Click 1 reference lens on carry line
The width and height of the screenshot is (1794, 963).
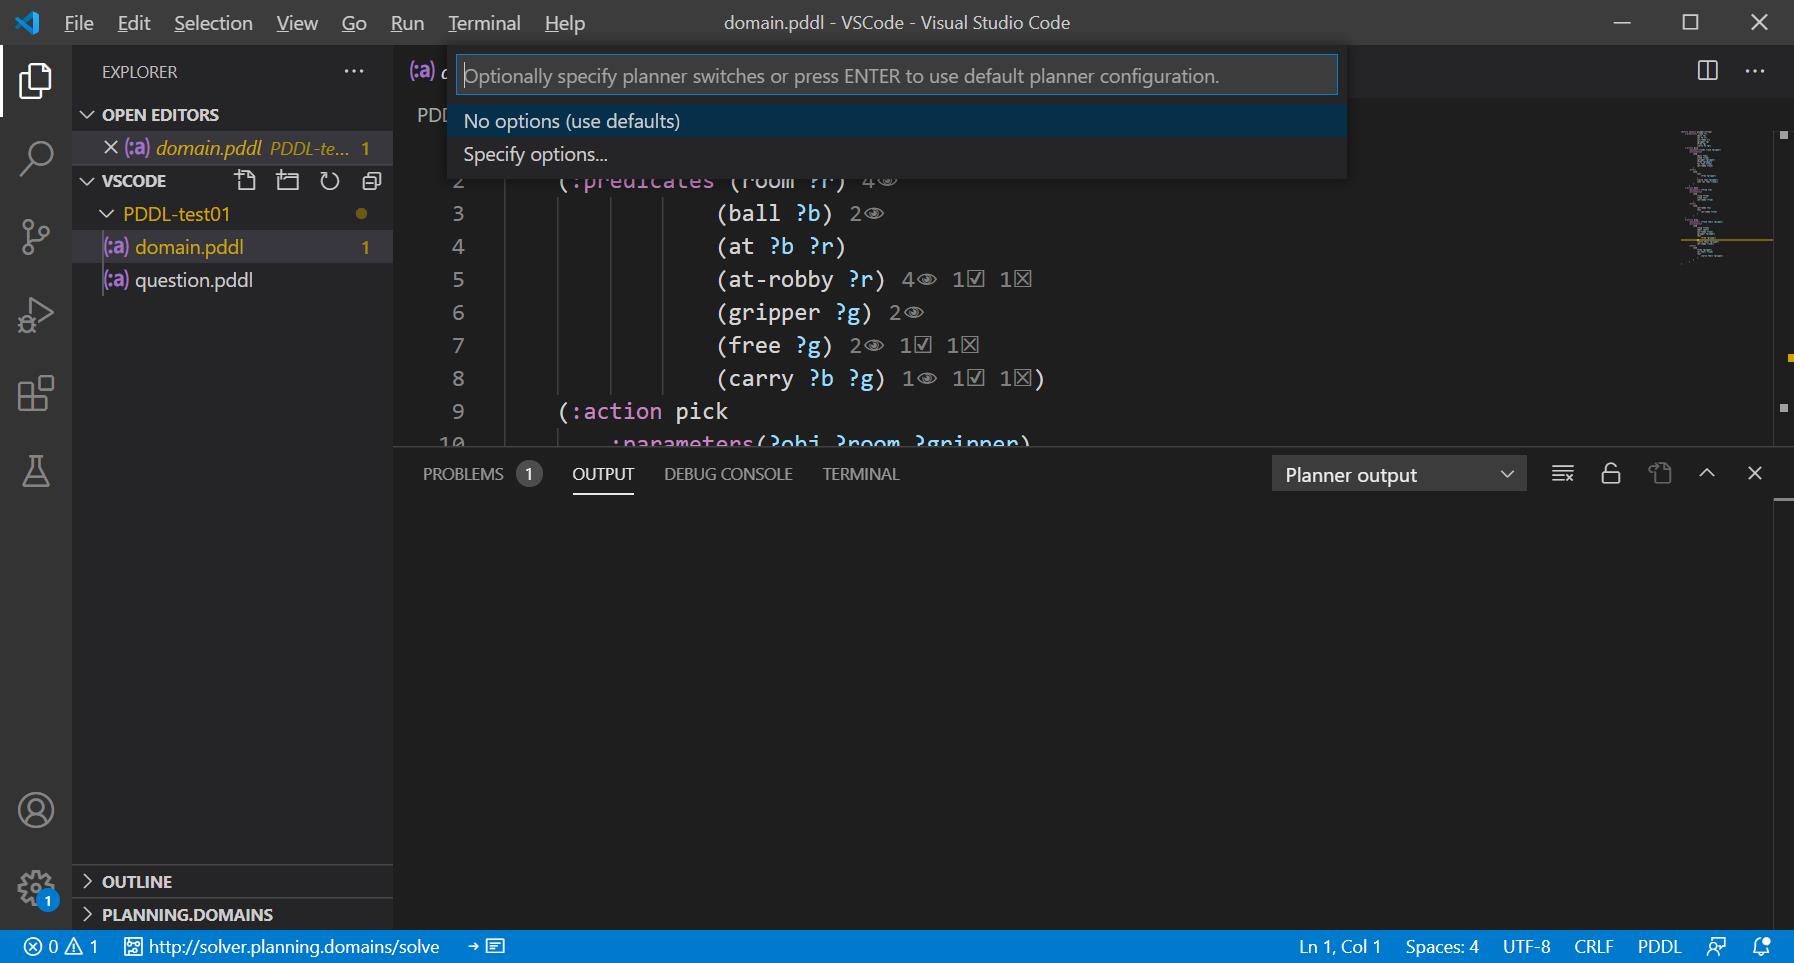point(919,379)
